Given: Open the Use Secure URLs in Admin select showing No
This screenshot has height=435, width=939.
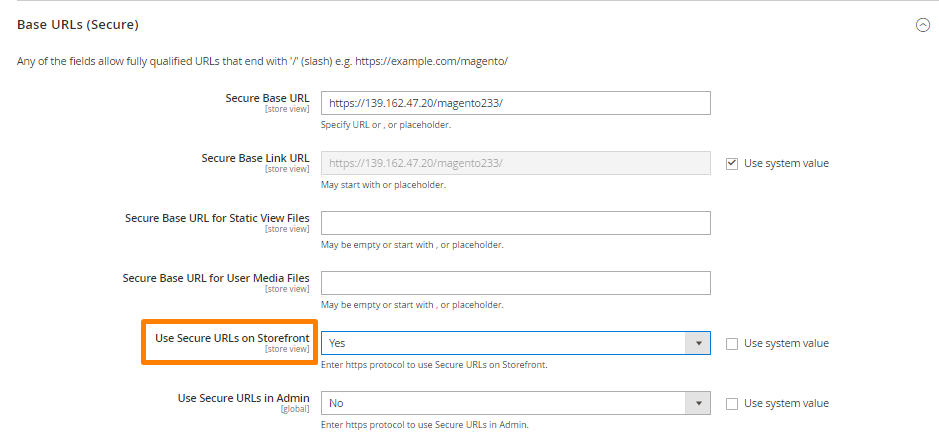Looking at the screenshot, I should click(516, 403).
